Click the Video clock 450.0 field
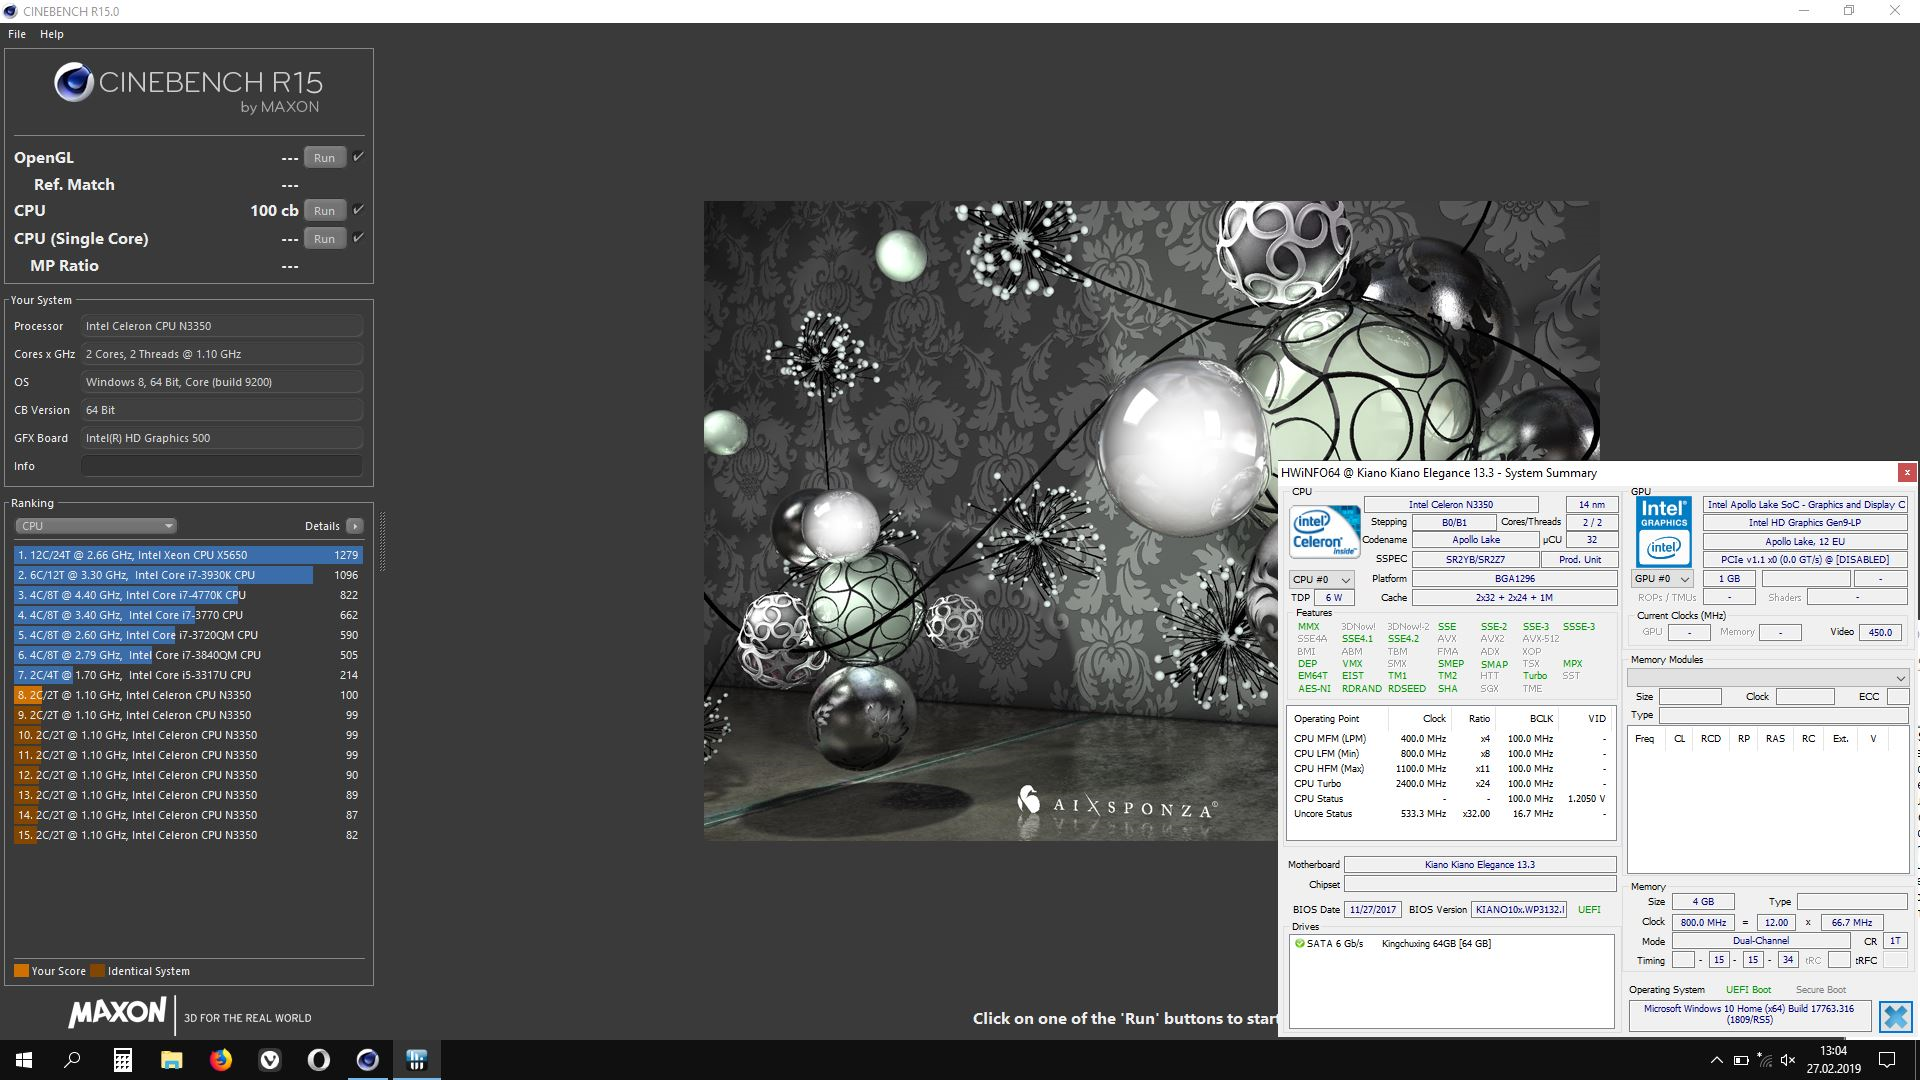The image size is (1920, 1080). (1880, 632)
